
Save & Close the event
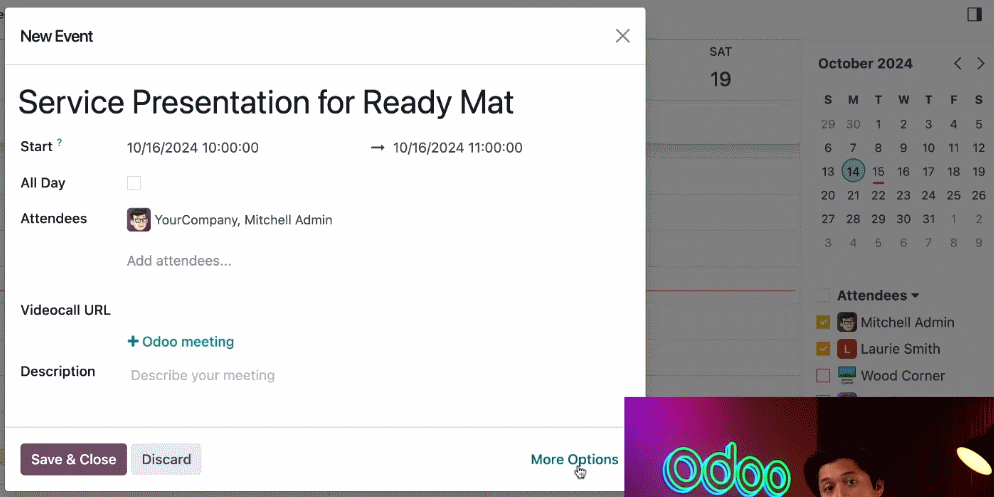click(74, 460)
